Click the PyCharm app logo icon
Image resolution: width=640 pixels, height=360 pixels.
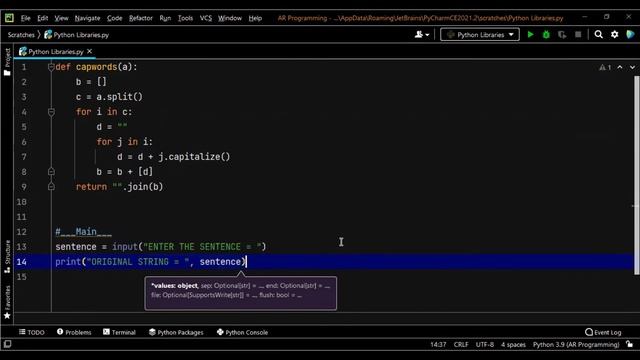coord(9,18)
